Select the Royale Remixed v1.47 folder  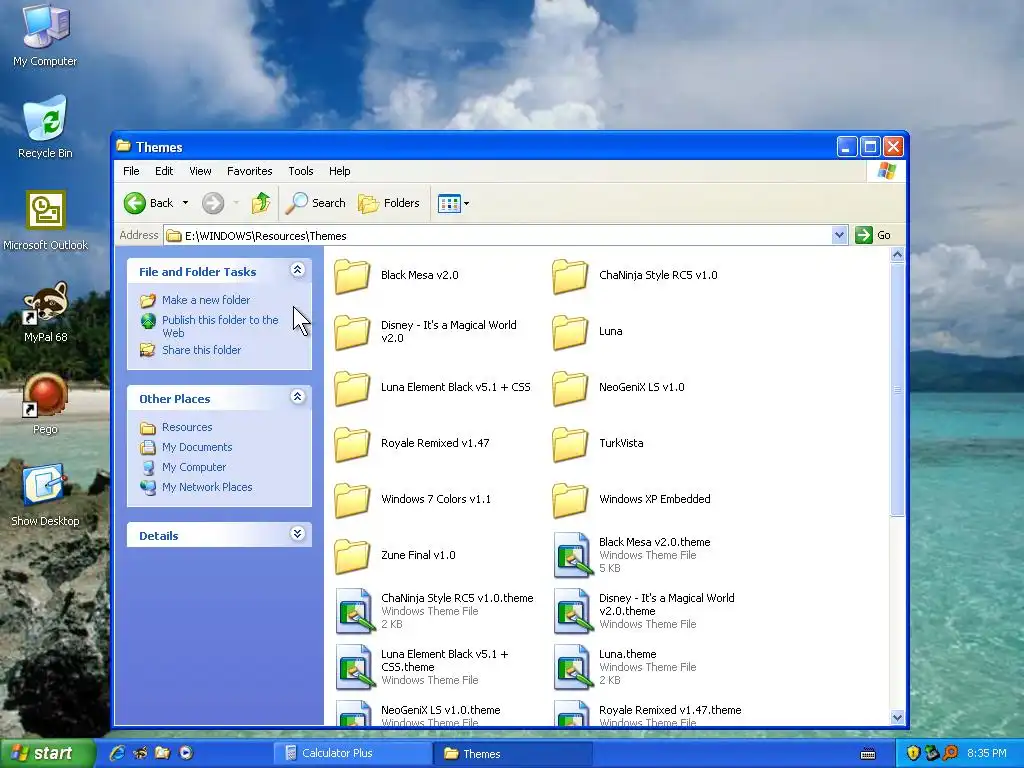point(411,443)
